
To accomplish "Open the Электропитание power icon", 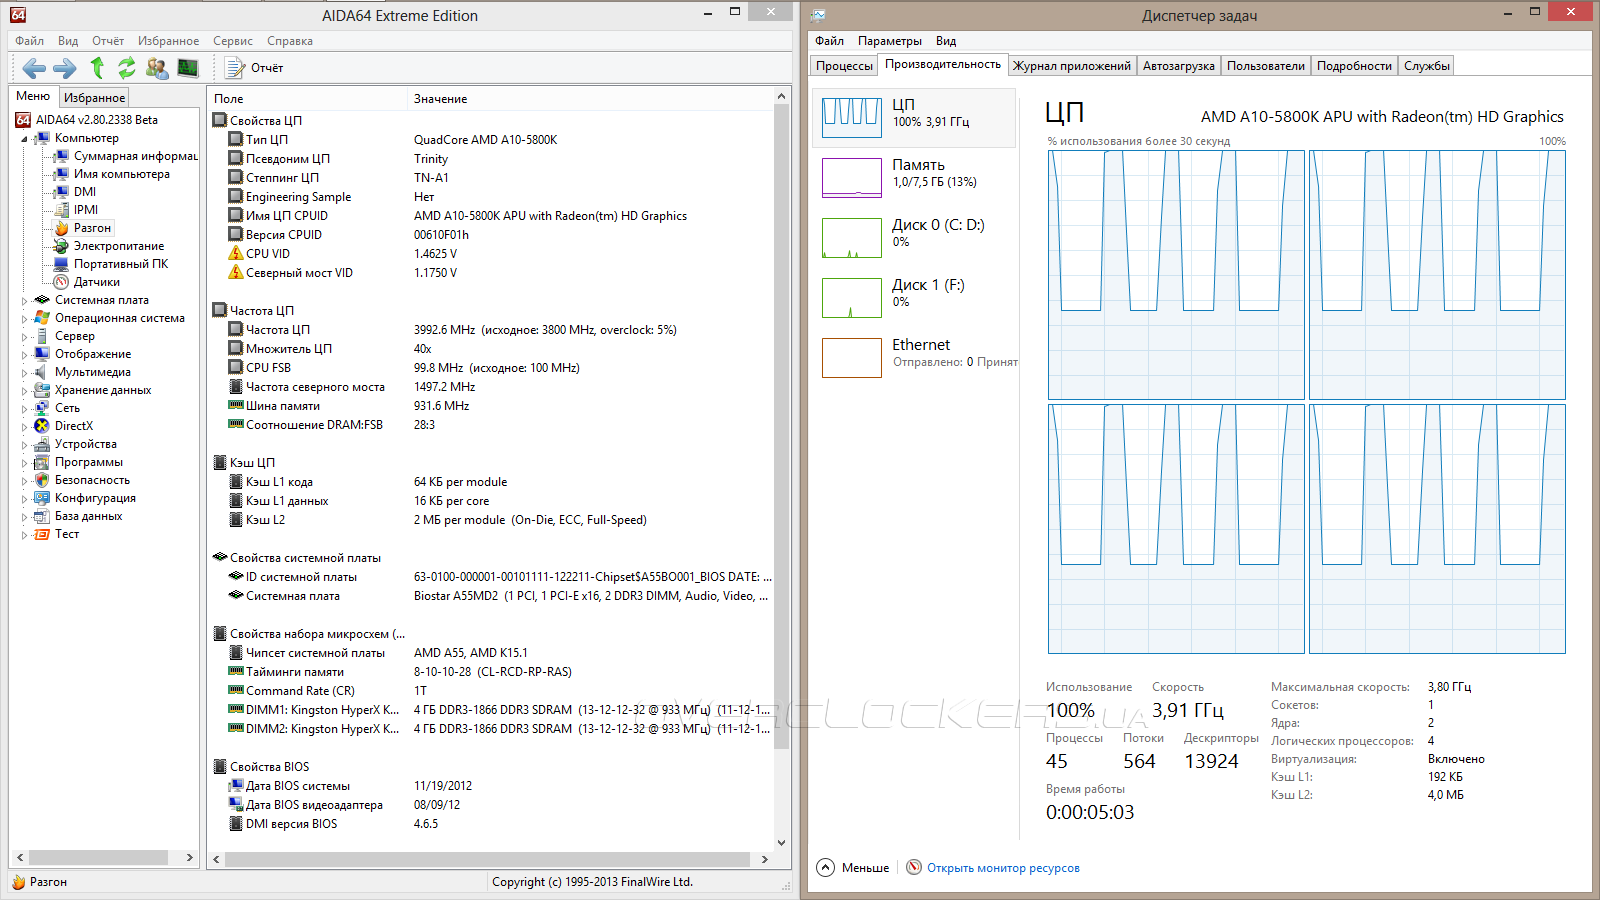I will click(62, 246).
